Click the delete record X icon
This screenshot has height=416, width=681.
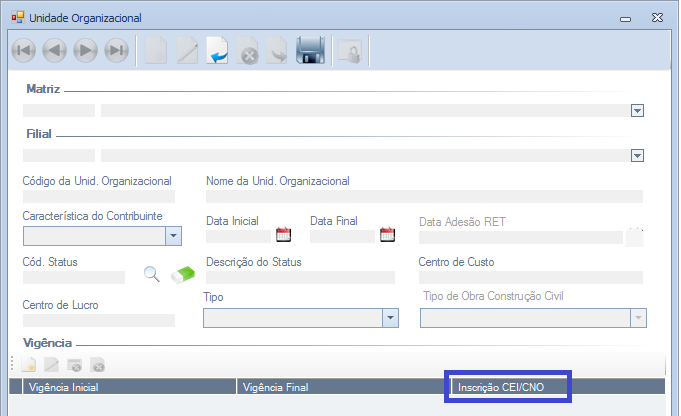click(248, 51)
